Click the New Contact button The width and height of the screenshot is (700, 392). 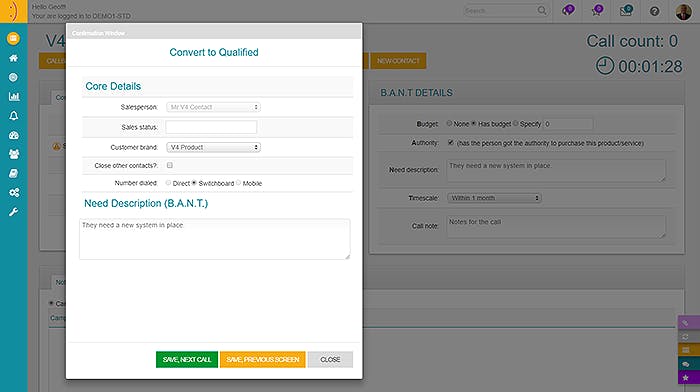pos(398,61)
